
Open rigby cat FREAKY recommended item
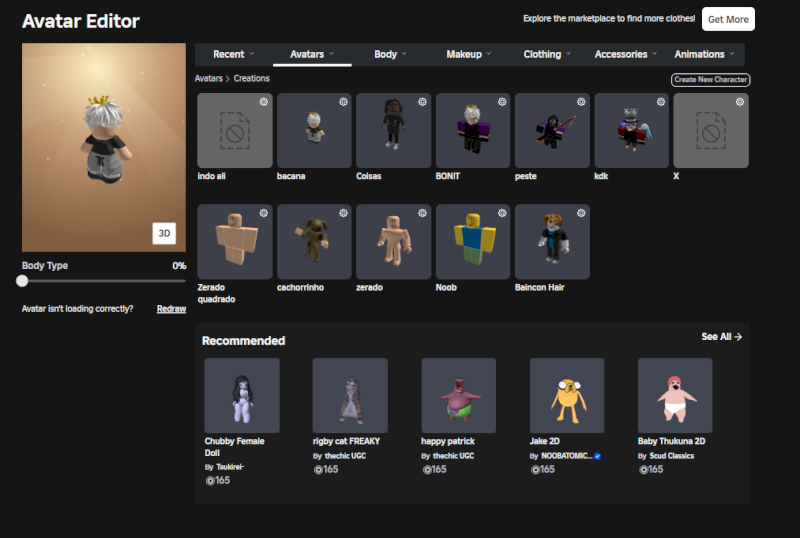pyautogui.click(x=350, y=395)
